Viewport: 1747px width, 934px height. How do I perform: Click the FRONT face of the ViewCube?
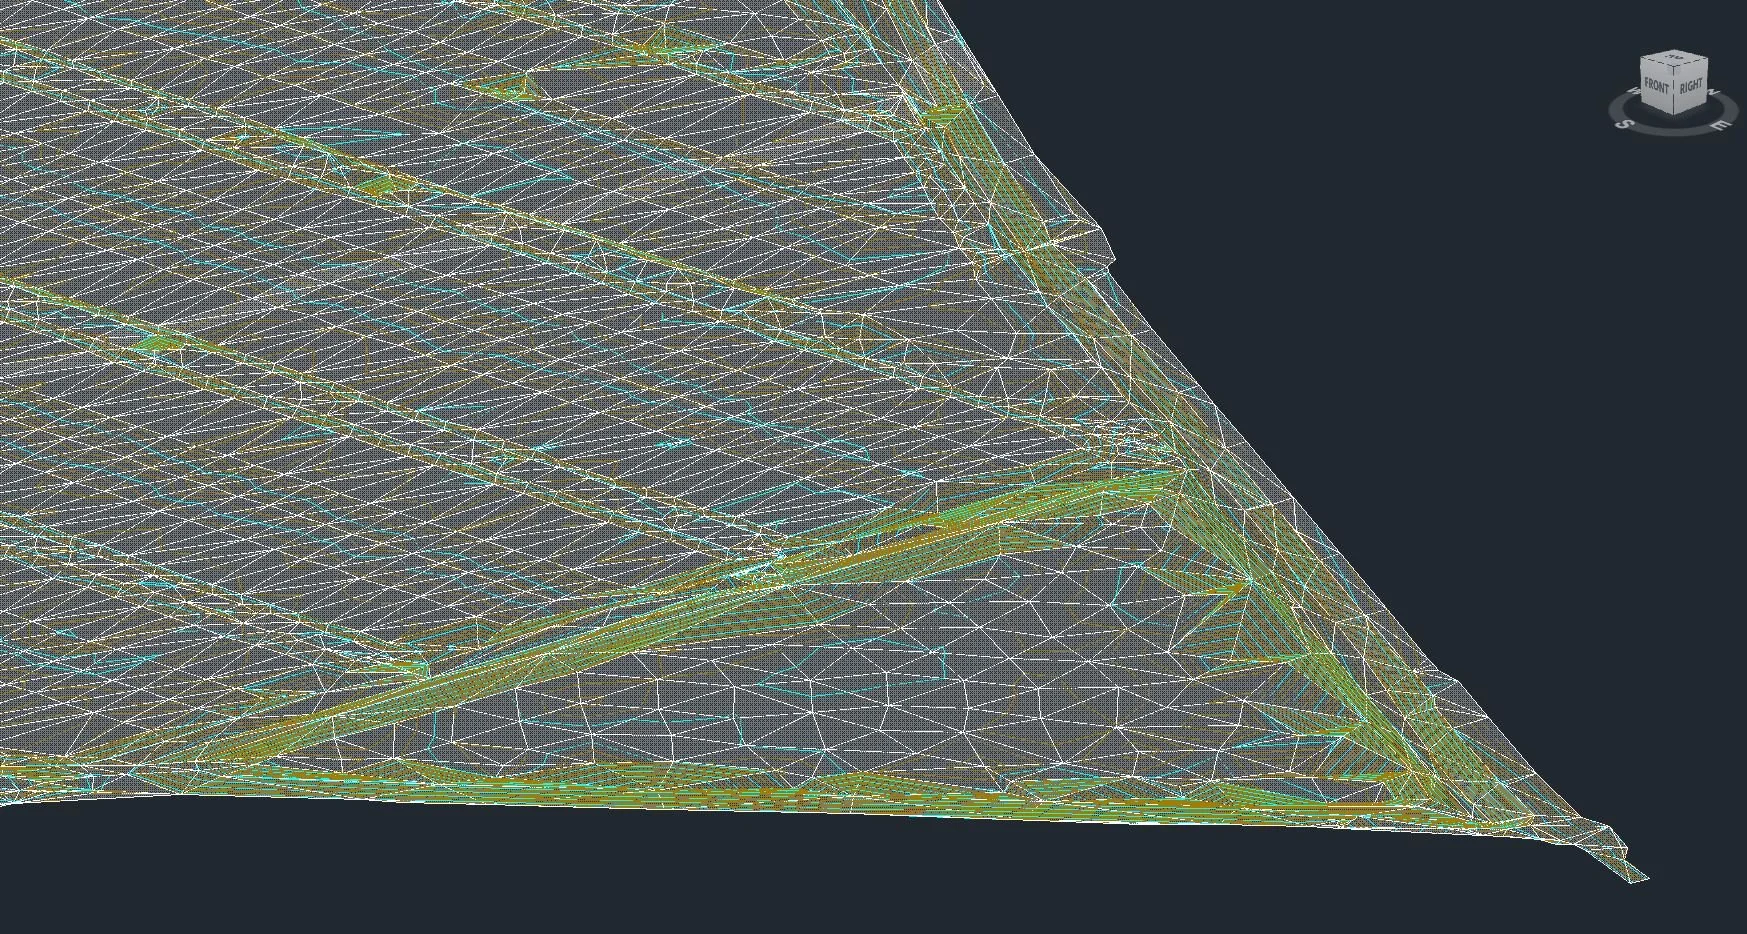tap(1657, 86)
